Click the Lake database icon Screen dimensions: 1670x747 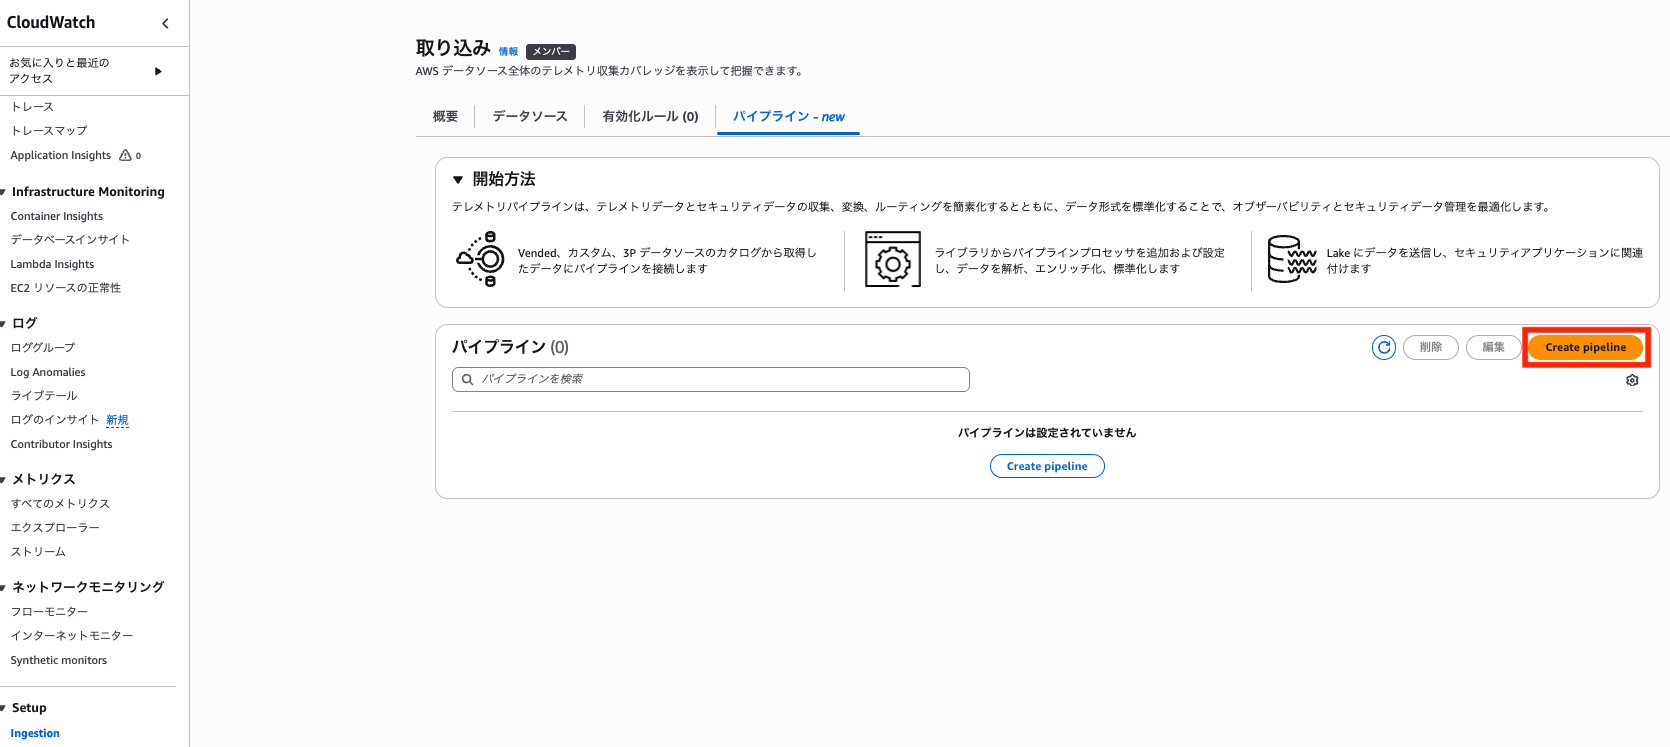pos(1292,260)
